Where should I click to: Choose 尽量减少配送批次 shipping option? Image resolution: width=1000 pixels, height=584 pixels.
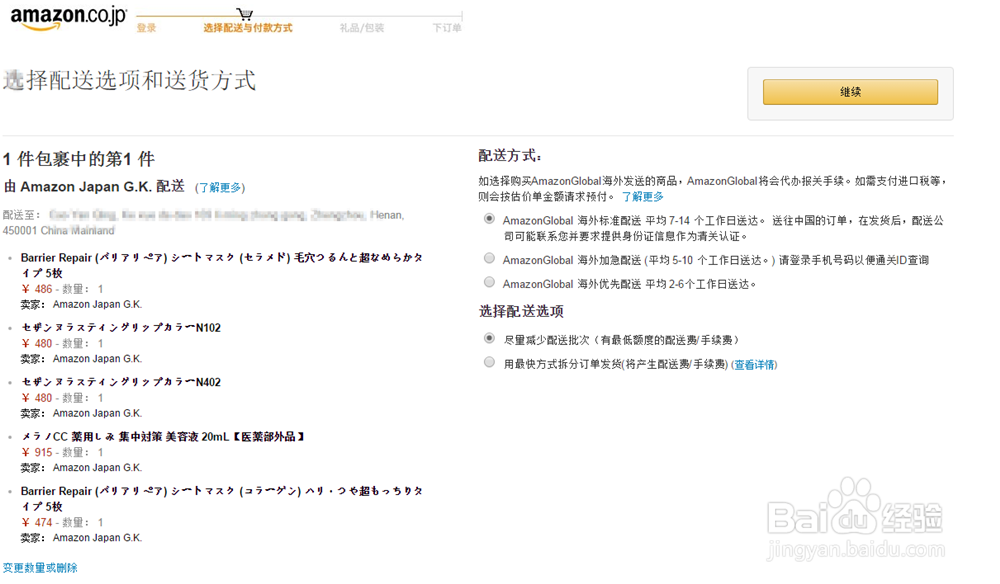[489, 338]
